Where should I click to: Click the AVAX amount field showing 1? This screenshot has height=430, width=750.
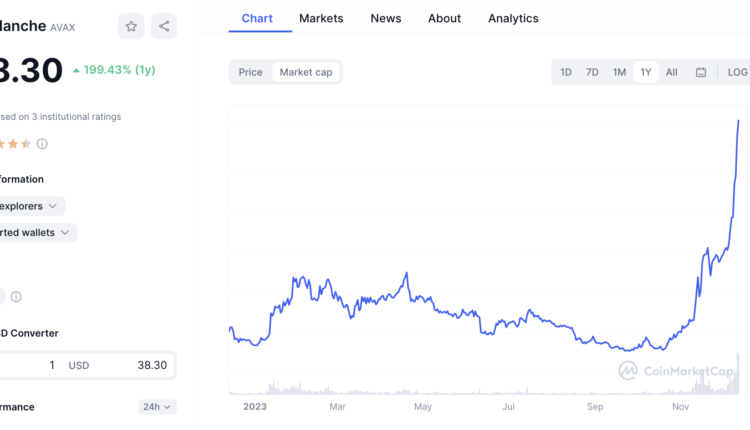point(28,366)
